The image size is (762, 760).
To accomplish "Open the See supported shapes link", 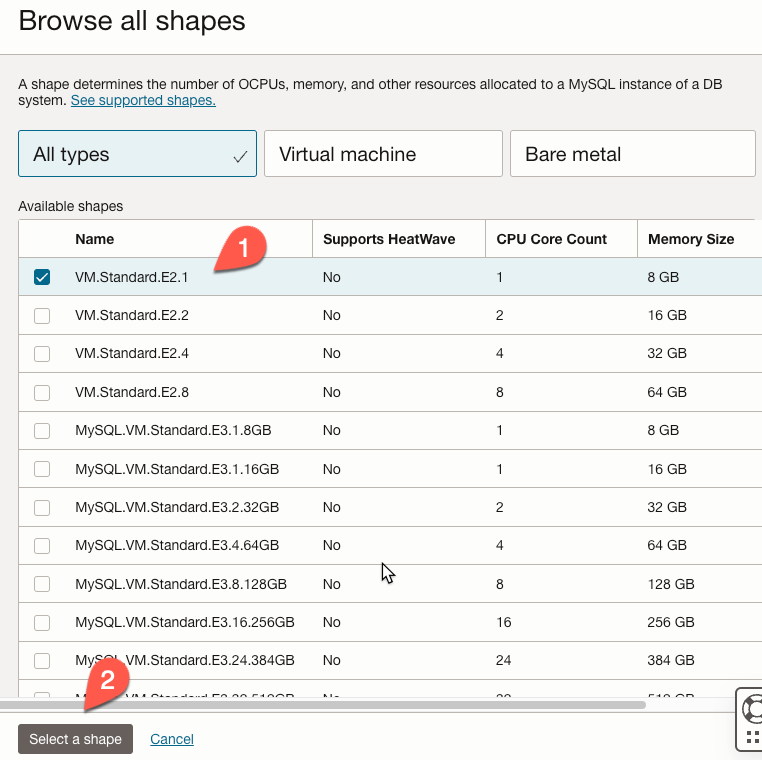I will coord(143,101).
